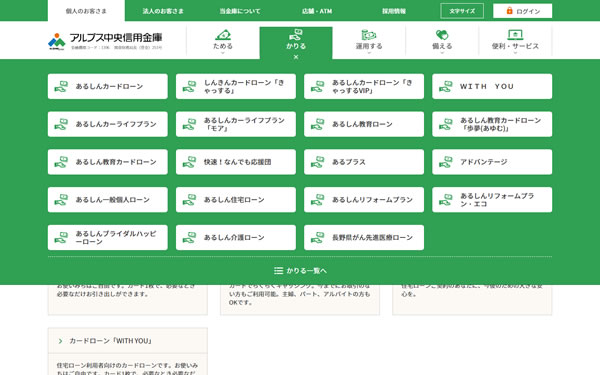Click icon beside あるしんカードローン

click(61, 86)
